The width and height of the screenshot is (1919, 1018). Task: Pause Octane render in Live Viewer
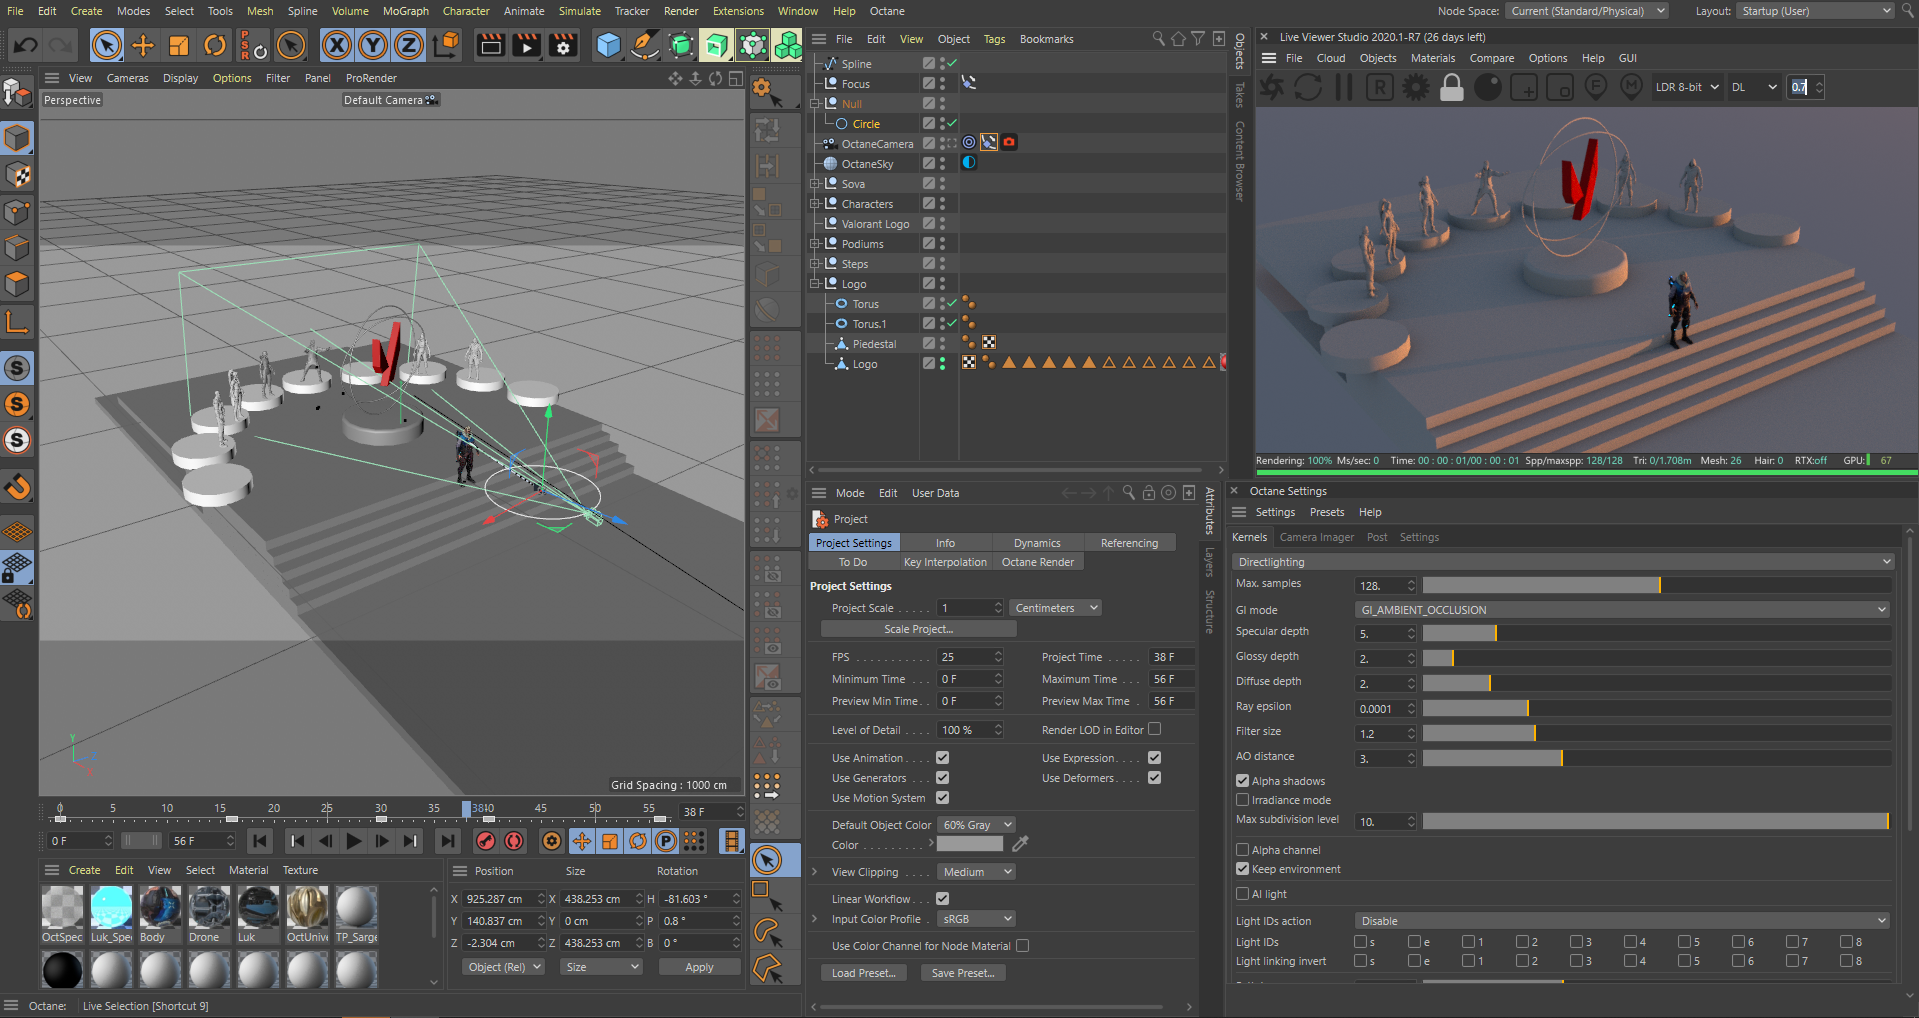click(x=1344, y=88)
